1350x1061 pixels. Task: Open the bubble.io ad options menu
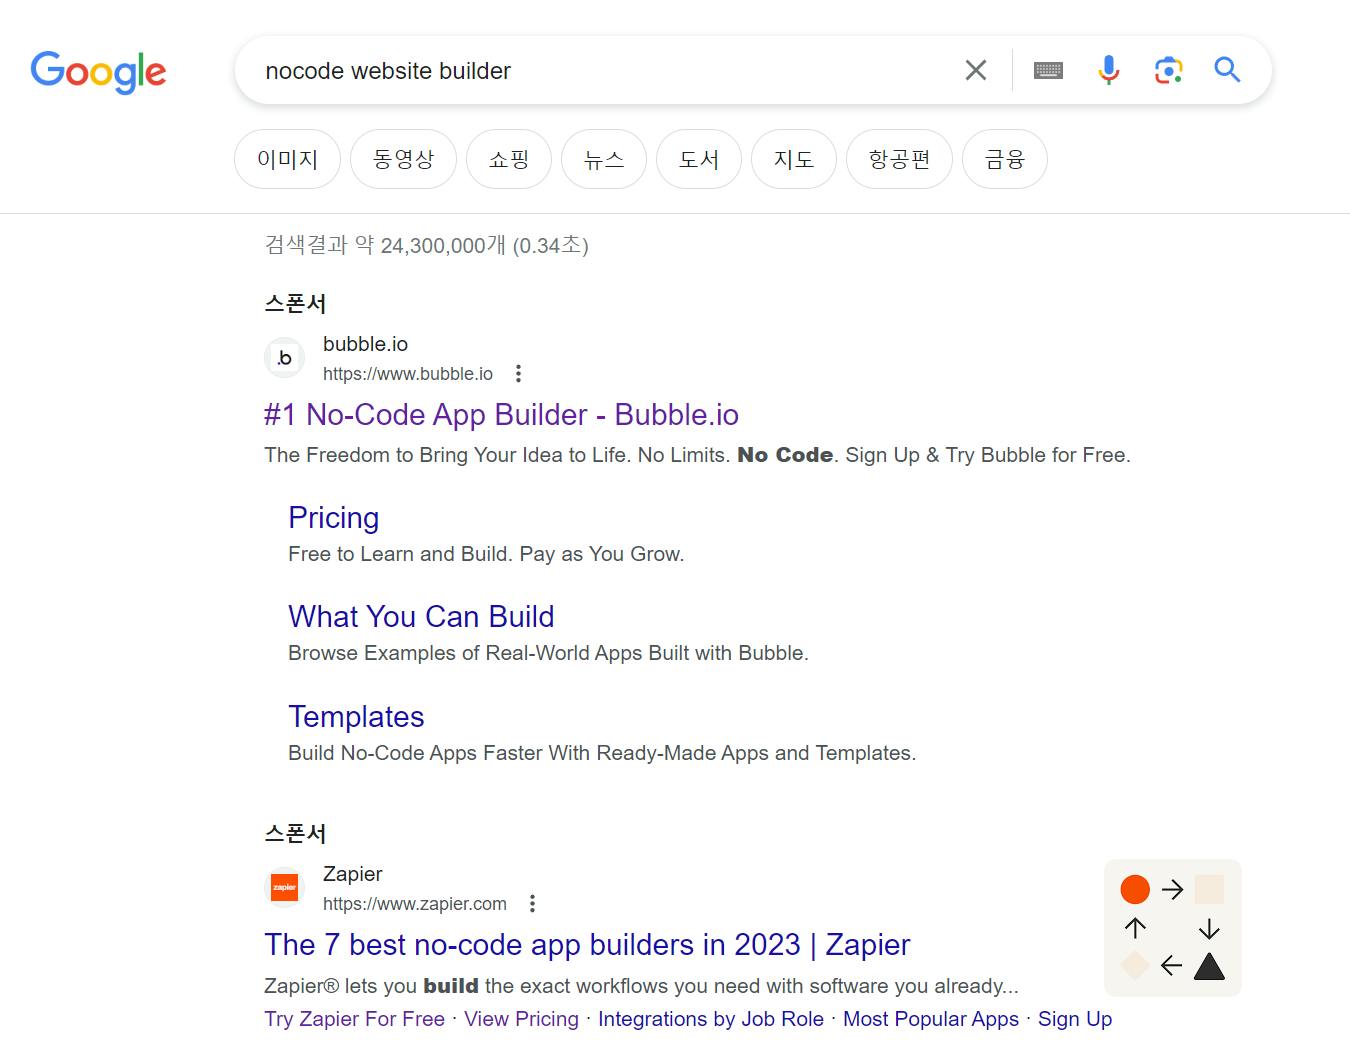click(x=518, y=374)
